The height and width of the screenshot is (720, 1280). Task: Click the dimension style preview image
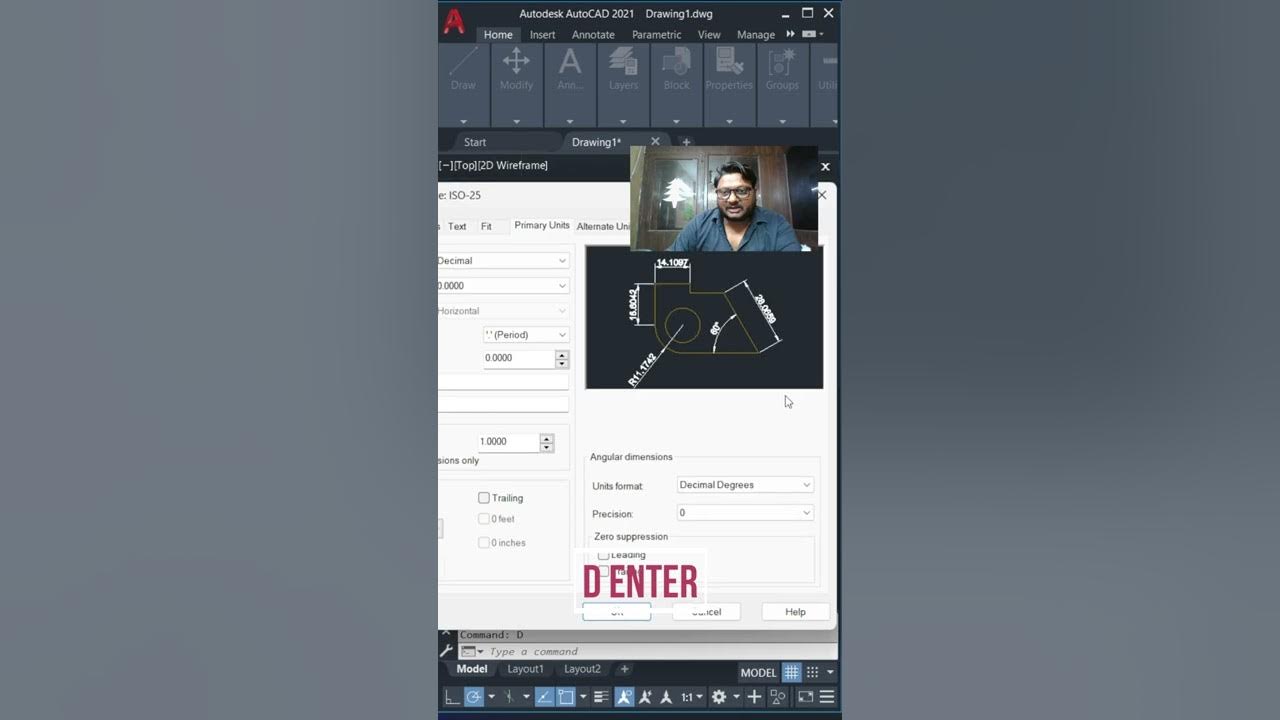[x=704, y=318]
